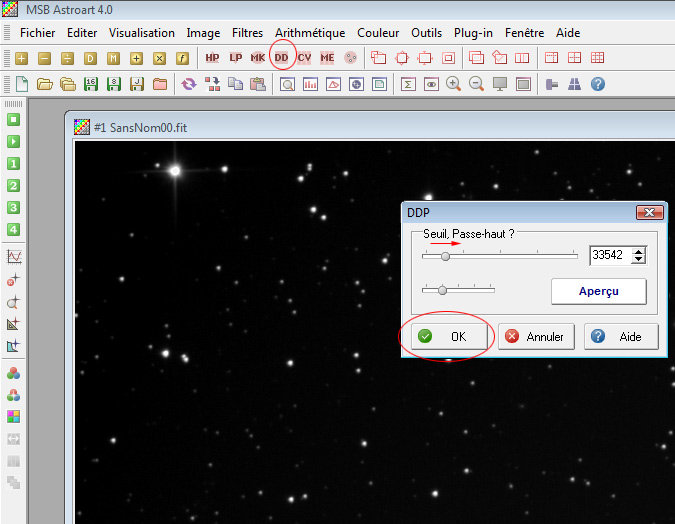Open the CV convolution filter icon
The height and width of the screenshot is (524, 675).
(x=304, y=58)
